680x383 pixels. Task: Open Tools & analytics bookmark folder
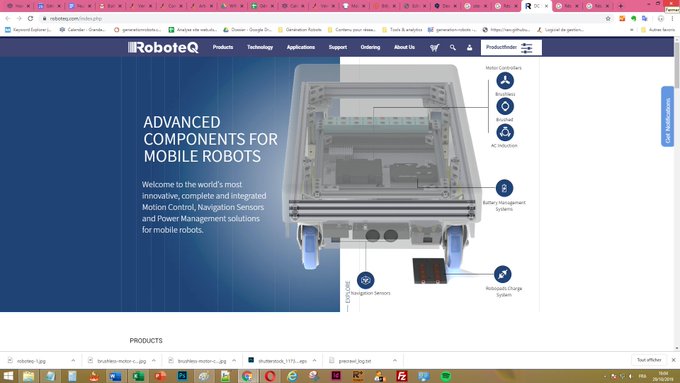coord(402,30)
